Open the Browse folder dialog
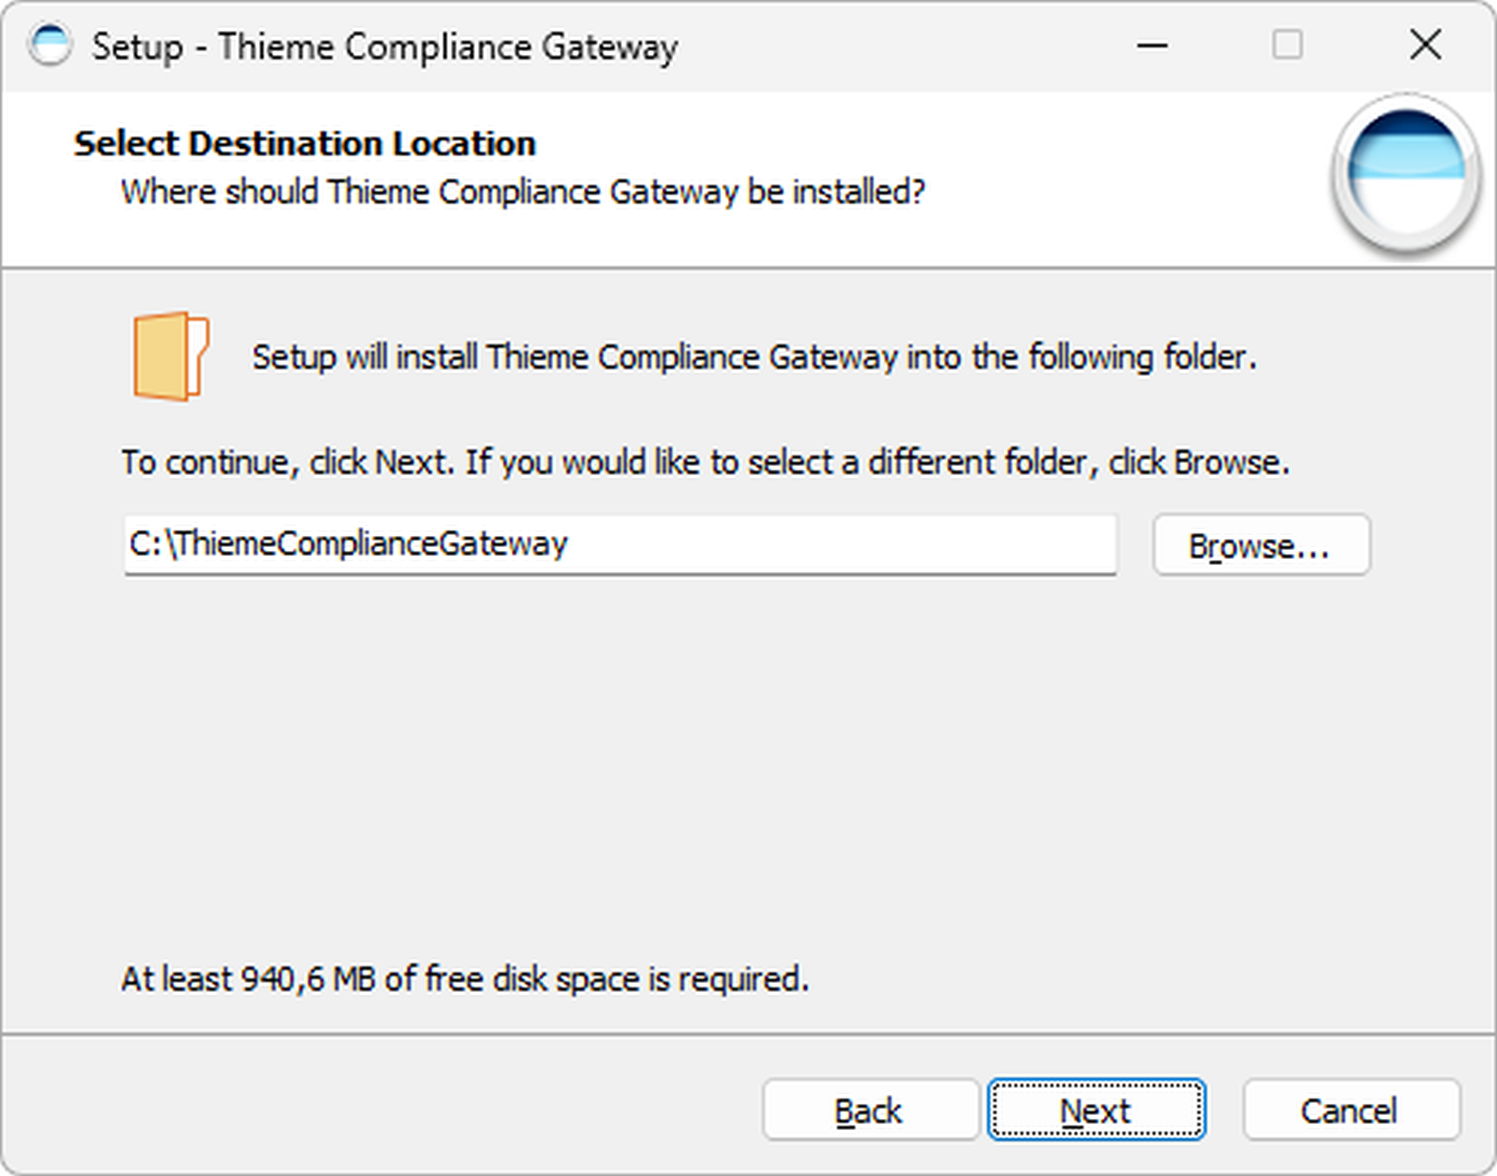 1260,545
